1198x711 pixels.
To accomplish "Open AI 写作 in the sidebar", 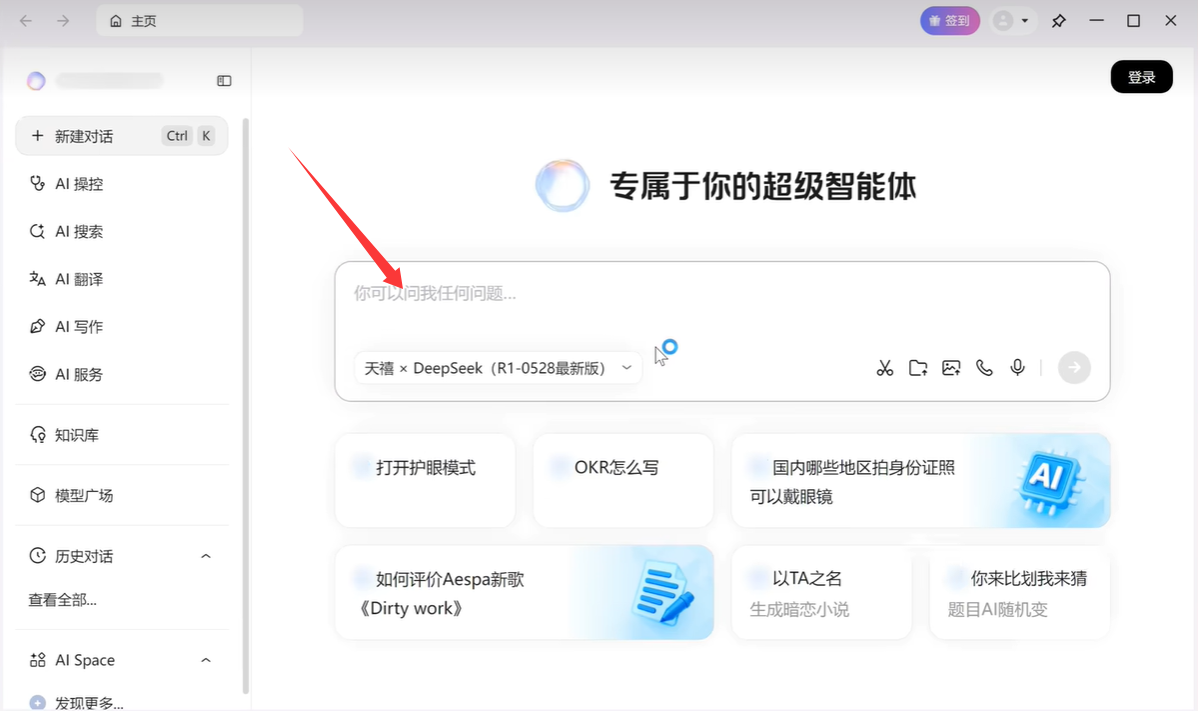I will (122, 326).
